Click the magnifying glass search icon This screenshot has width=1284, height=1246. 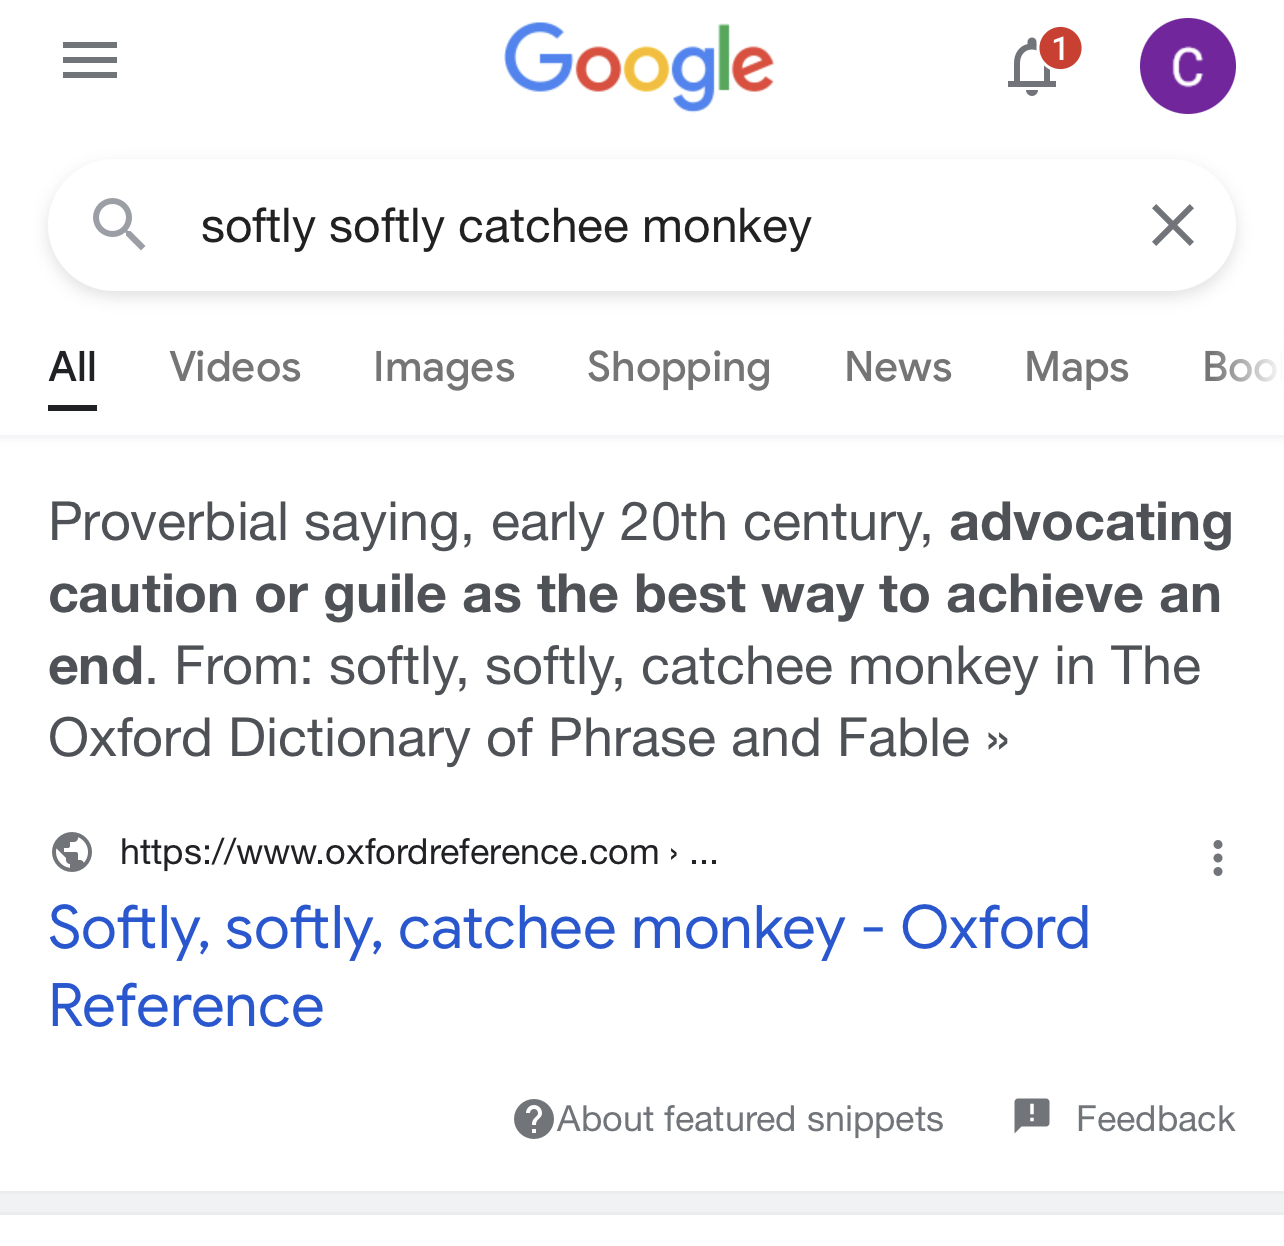click(x=119, y=225)
